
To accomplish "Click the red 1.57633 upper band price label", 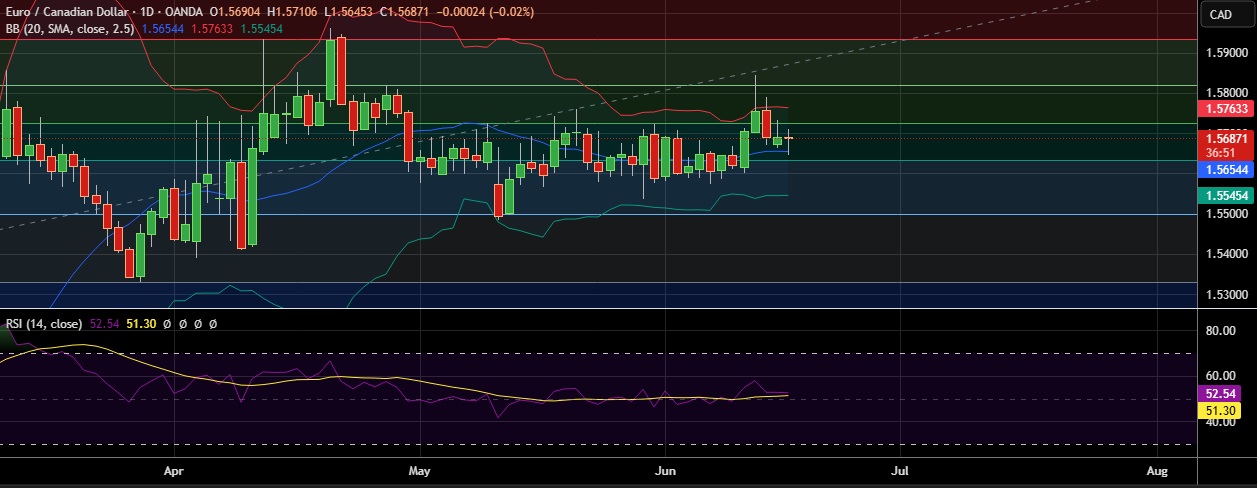I will coord(1226,108).
